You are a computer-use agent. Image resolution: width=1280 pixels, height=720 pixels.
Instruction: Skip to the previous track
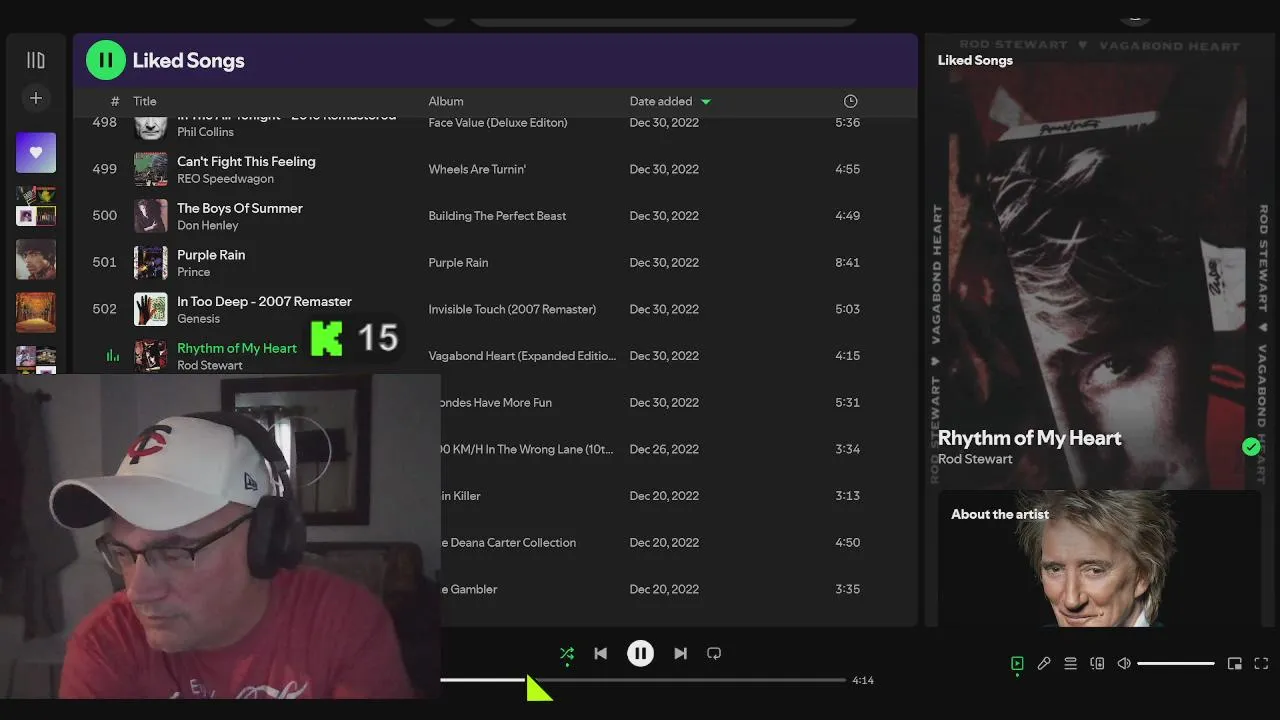(x=600, y=653)
